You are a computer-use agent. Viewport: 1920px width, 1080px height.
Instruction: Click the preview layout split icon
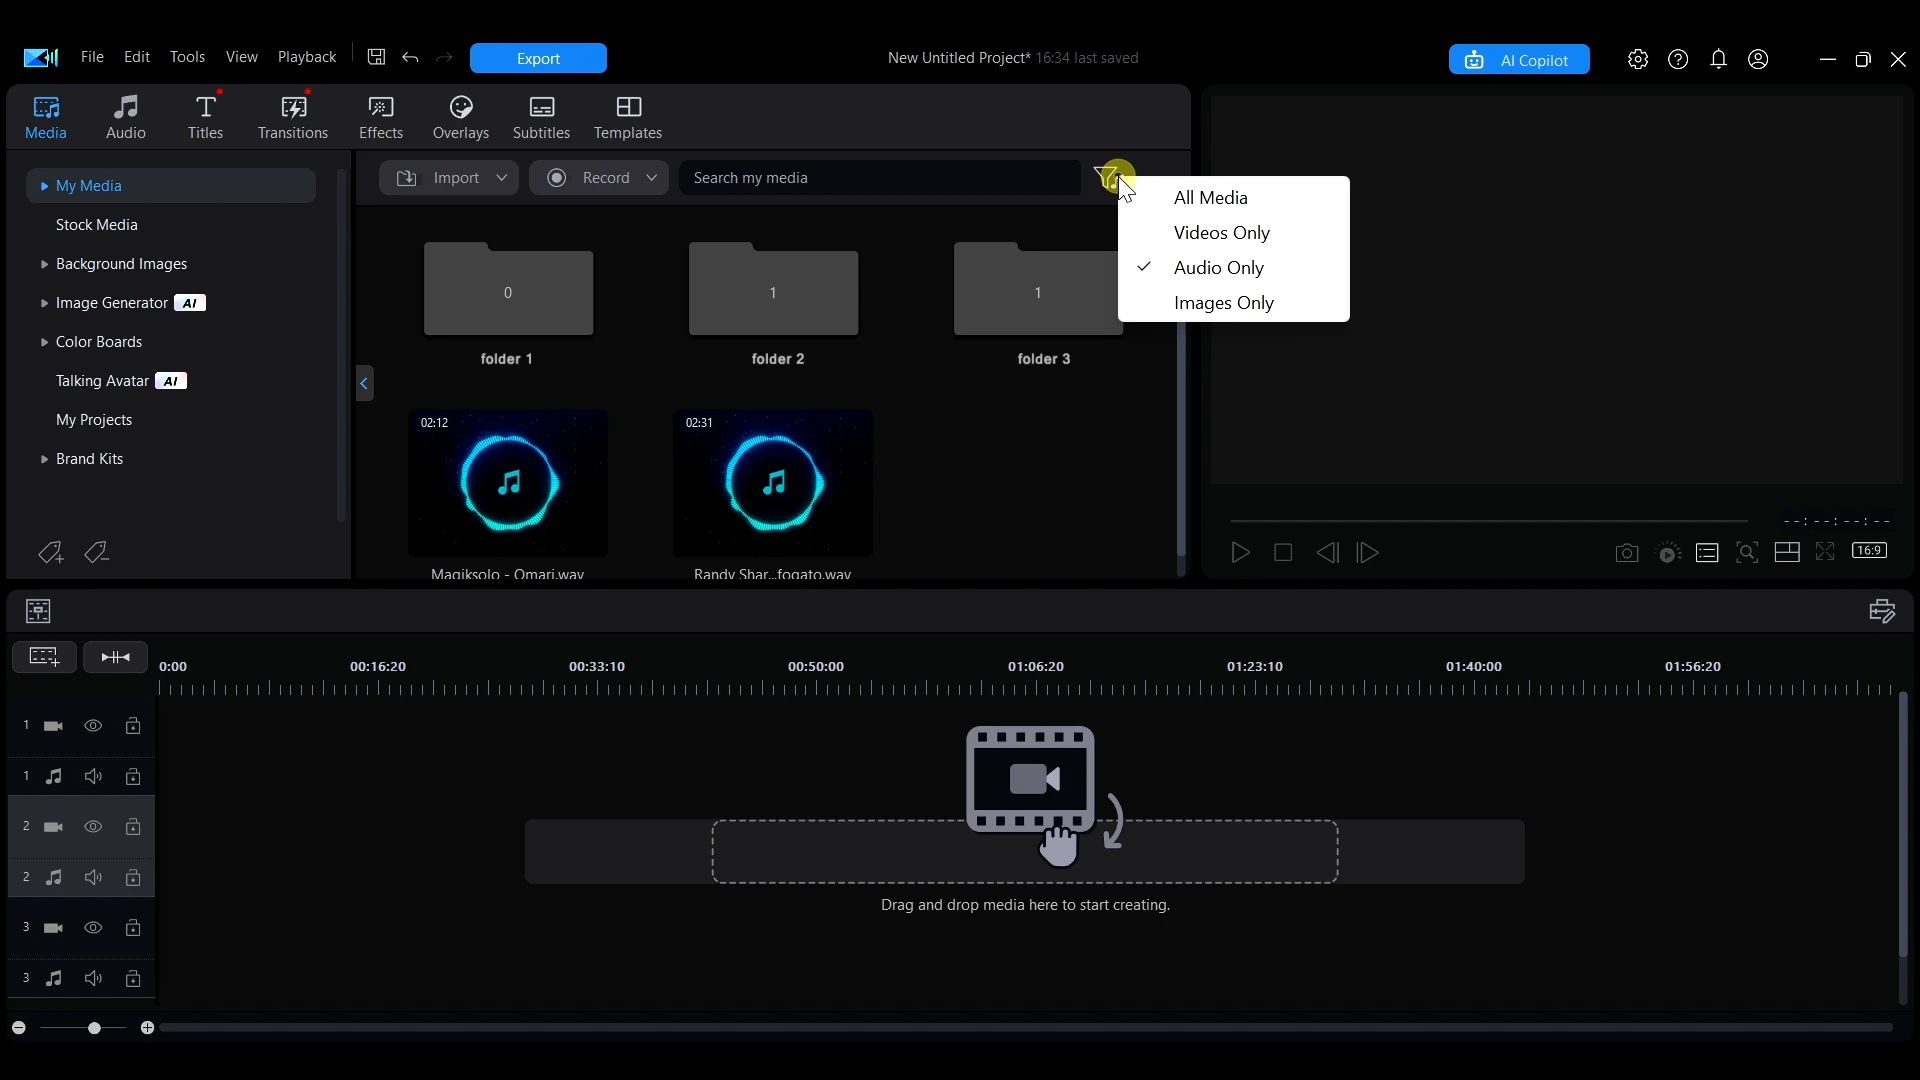[1787, 553]
